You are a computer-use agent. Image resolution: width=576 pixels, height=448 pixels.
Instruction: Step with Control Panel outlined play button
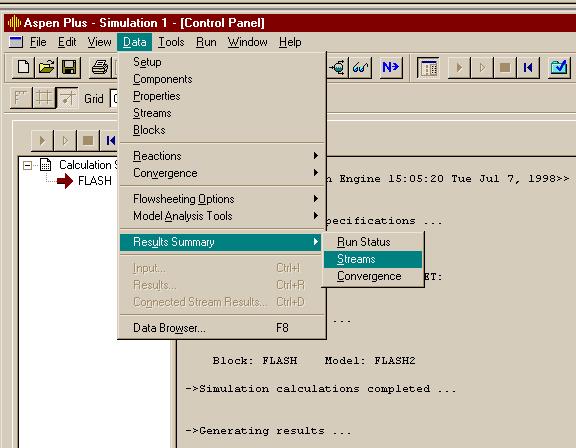(65, 141)
